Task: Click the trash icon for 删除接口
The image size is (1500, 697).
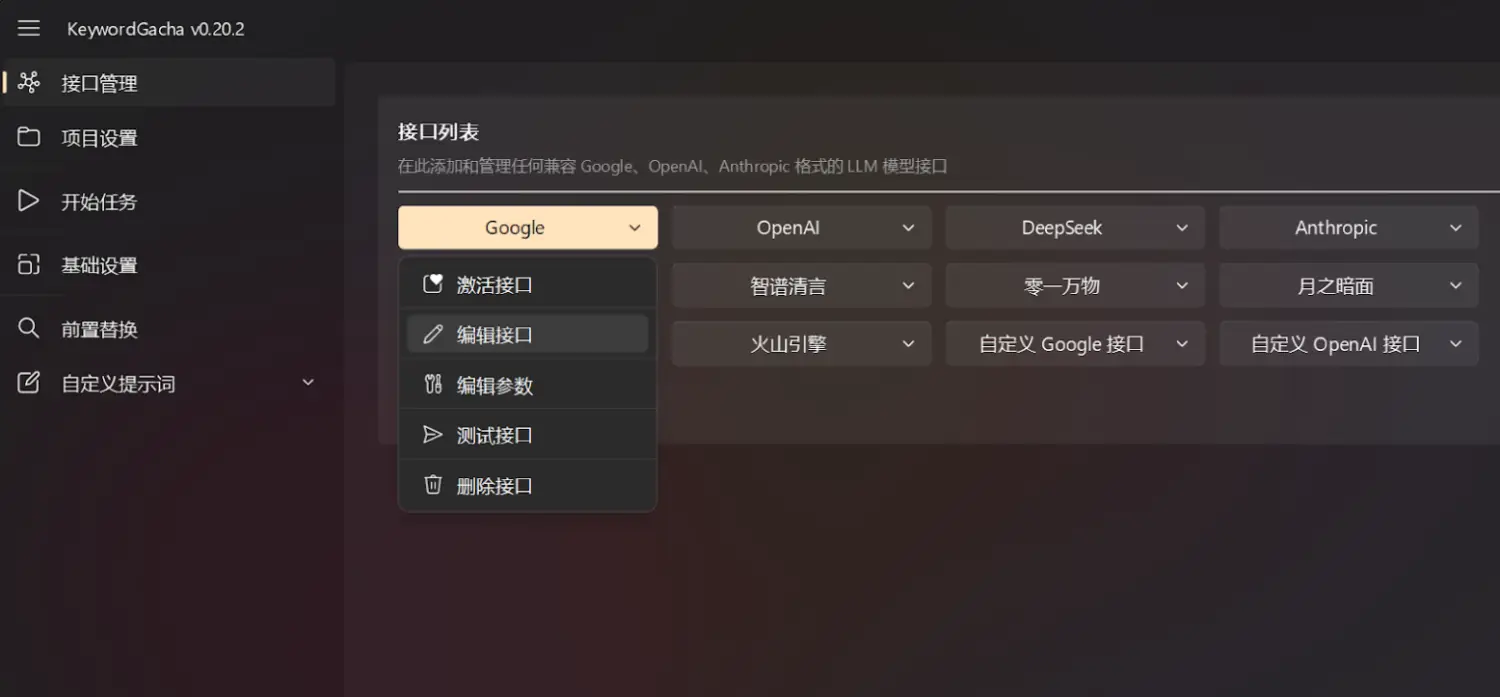Action: (433, 485)
